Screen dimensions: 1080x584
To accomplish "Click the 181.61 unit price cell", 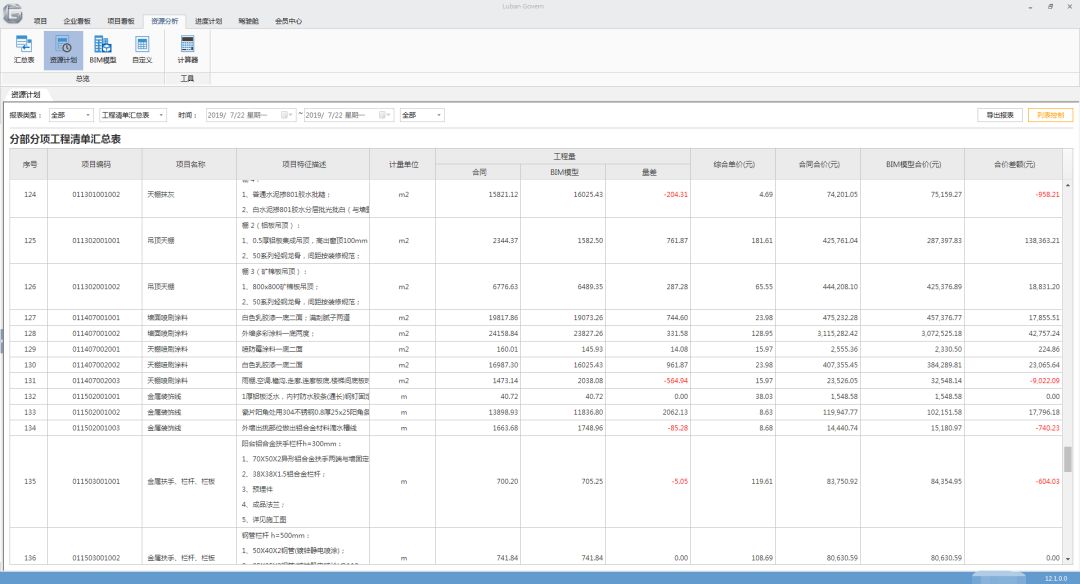I will click(734, 240).
